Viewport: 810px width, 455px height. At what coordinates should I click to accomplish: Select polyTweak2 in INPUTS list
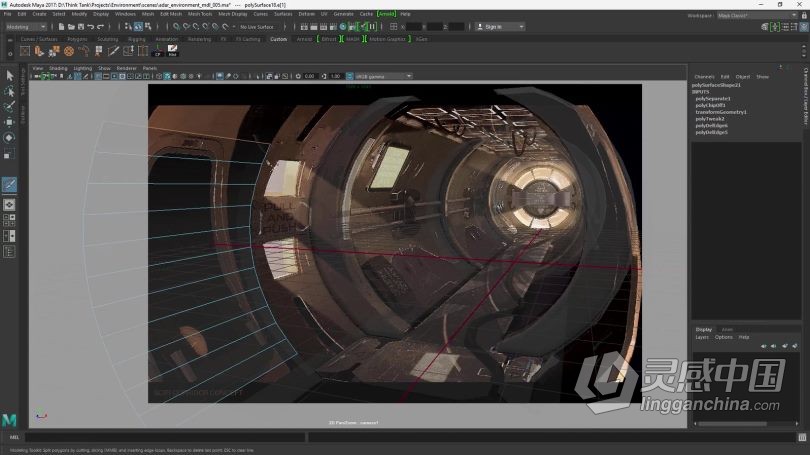pos(710,119)
